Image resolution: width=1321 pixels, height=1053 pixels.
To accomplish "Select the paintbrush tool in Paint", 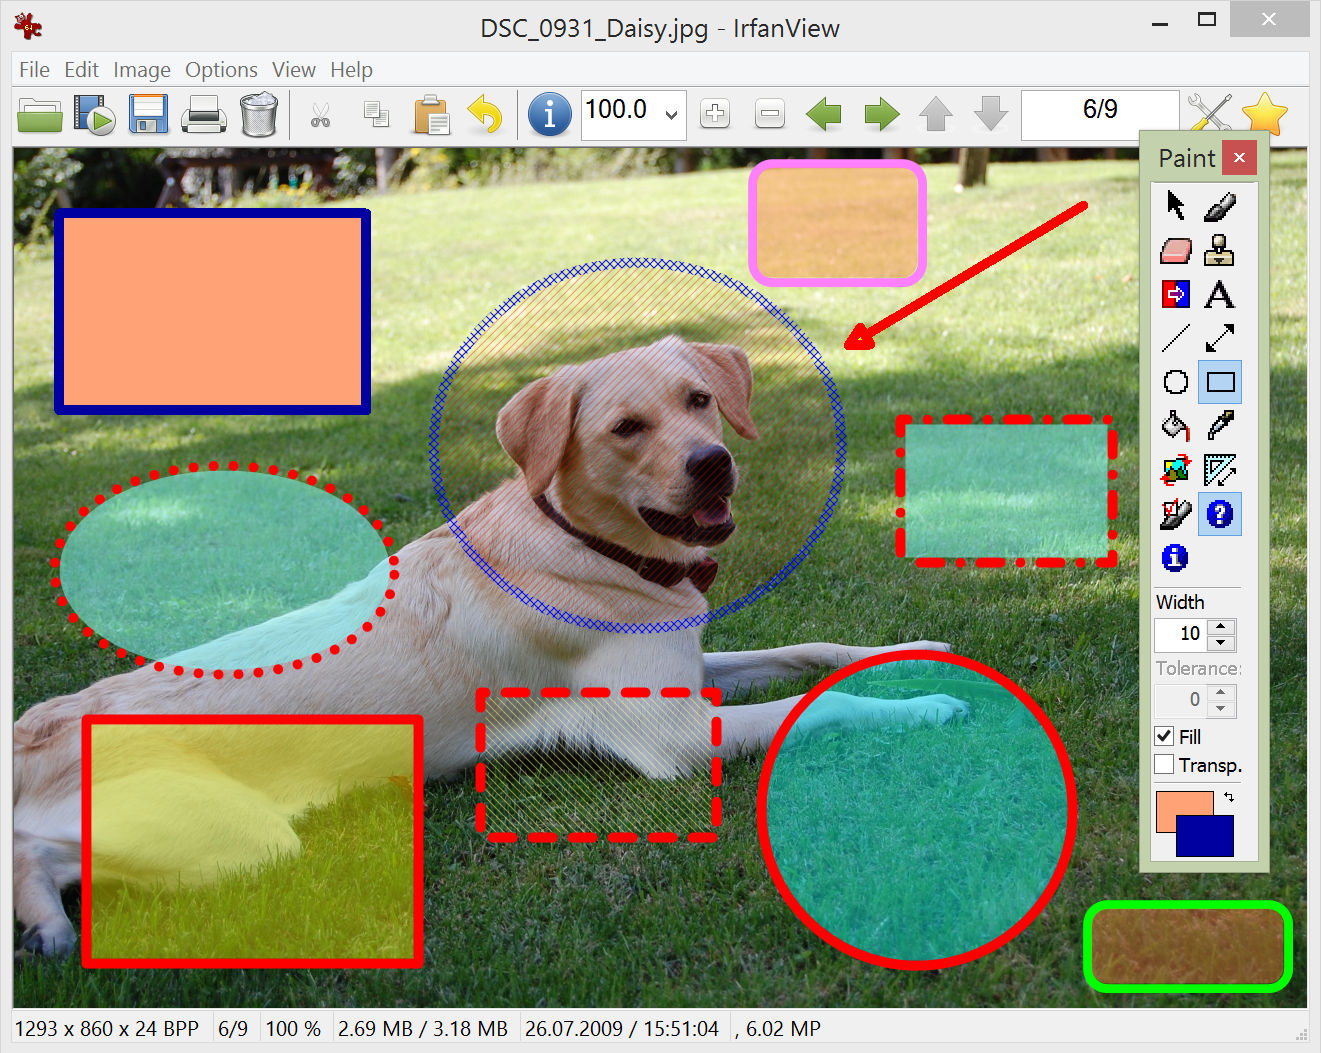I will point(1220,206).
